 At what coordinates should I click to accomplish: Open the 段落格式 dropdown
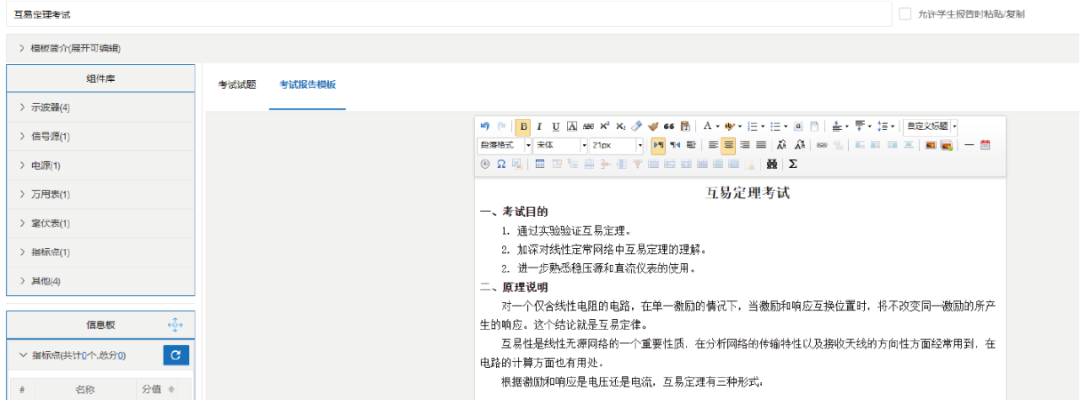(x=506, y=145)
